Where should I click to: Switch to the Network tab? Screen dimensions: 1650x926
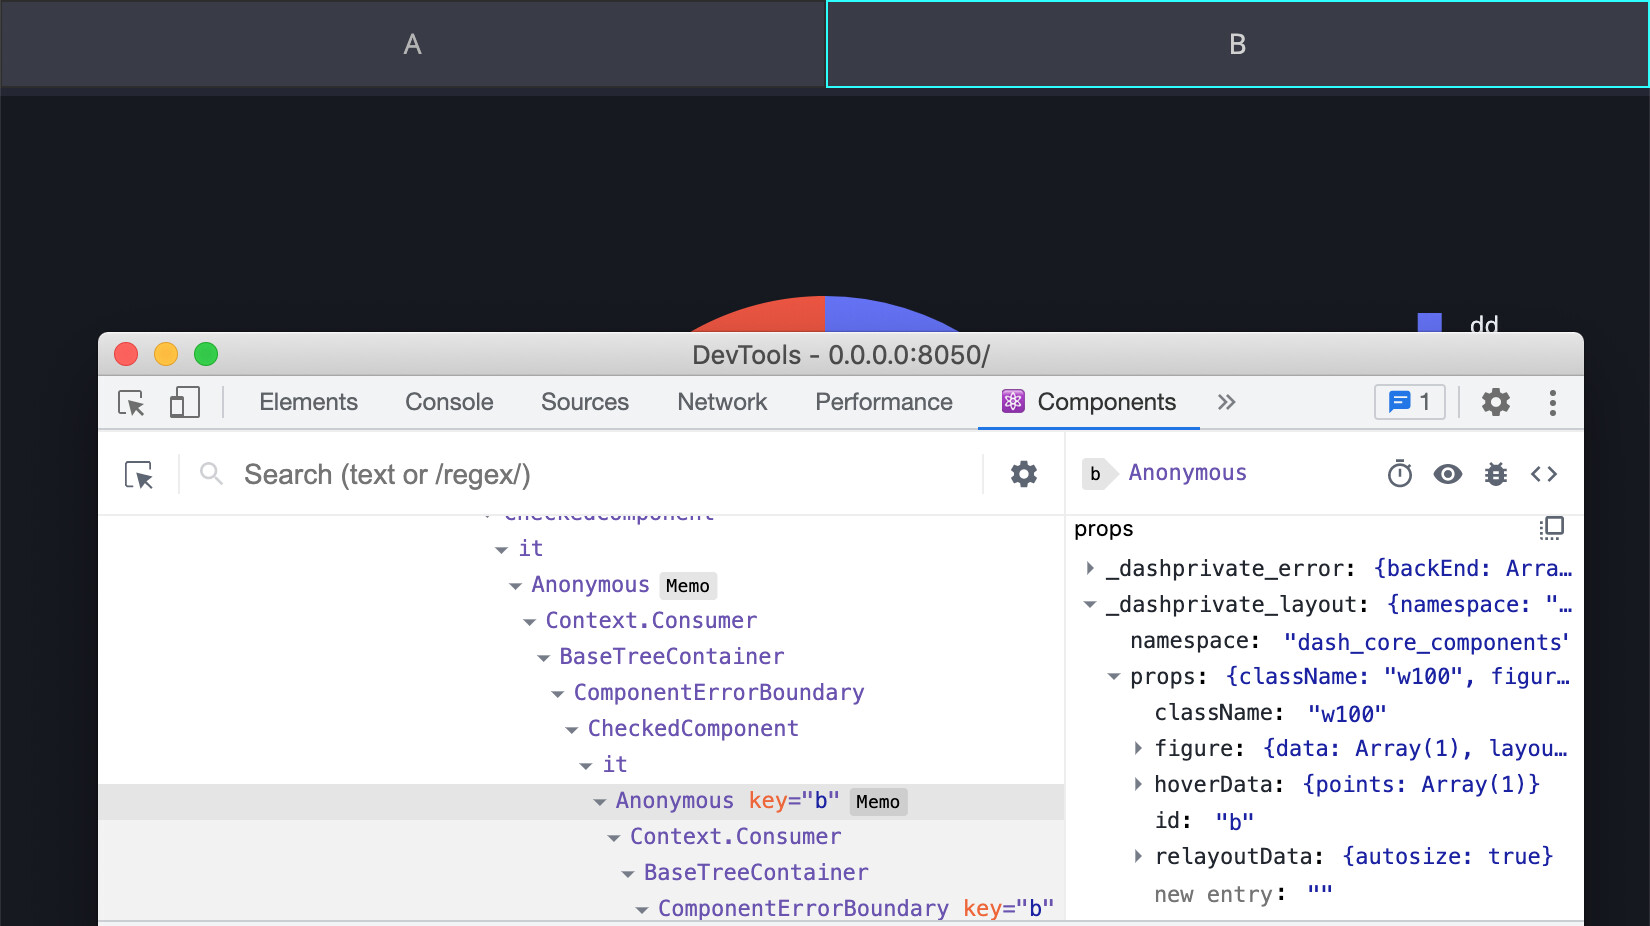pos(721,402)
